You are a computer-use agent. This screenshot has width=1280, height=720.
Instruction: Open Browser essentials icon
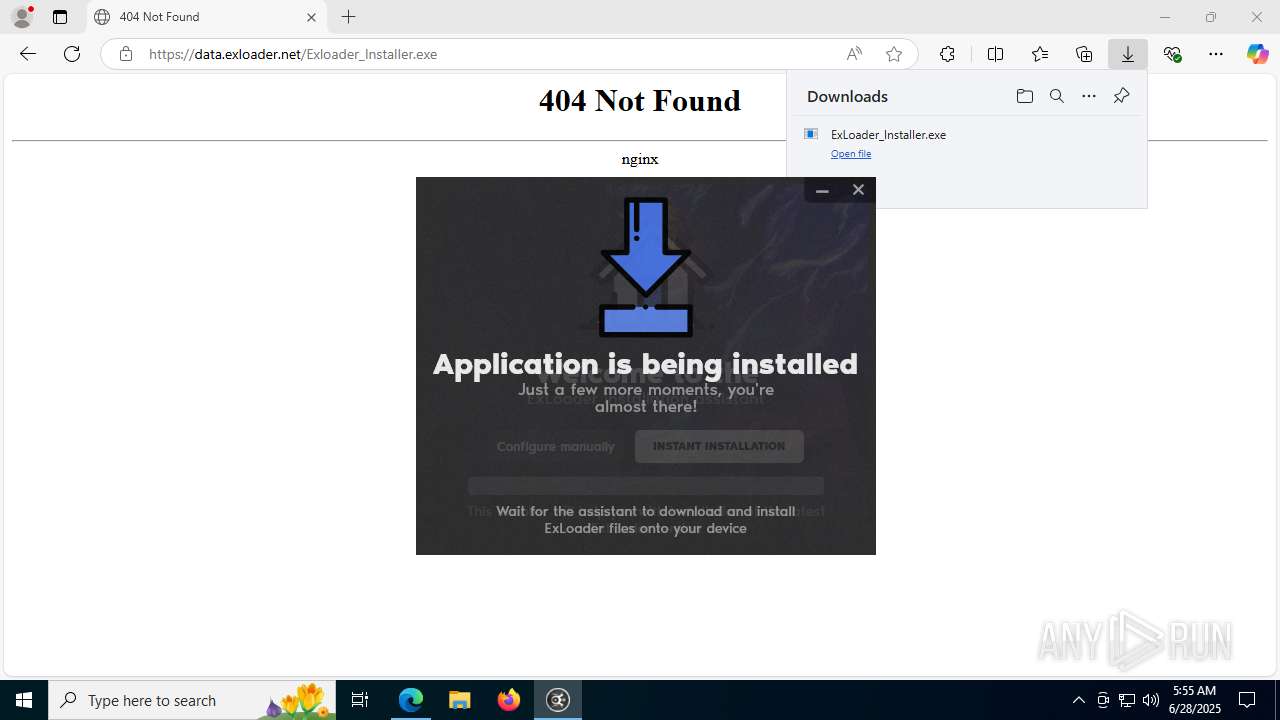pos(1172,54)
